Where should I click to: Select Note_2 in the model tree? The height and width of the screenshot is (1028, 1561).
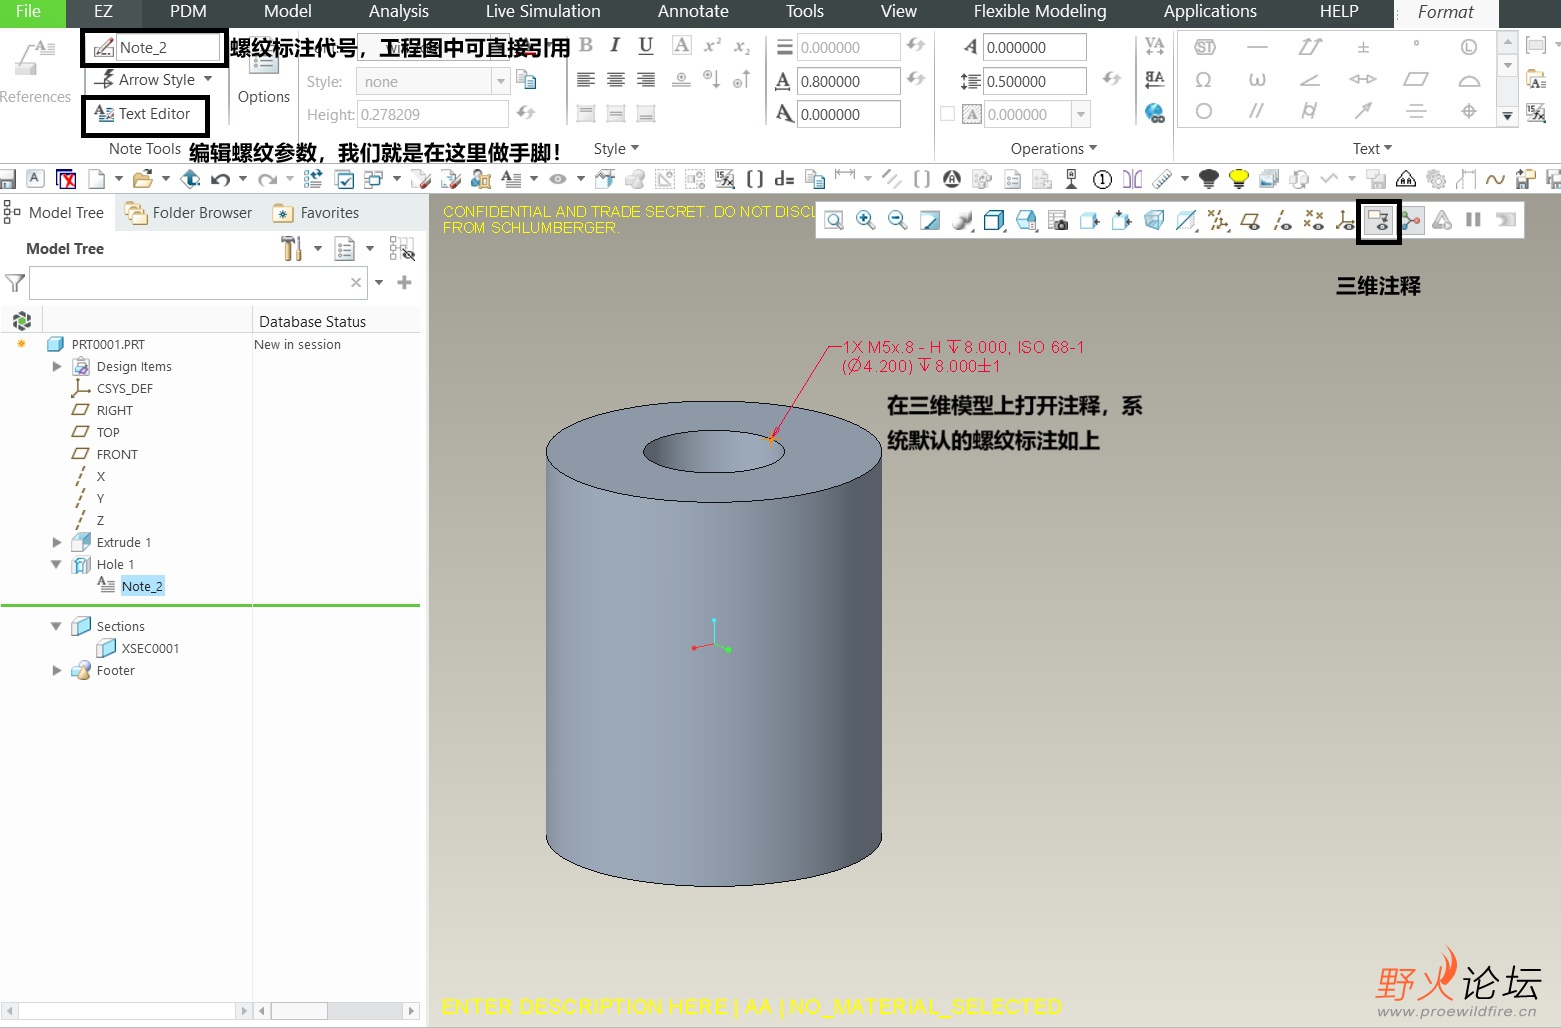[141, 586]
